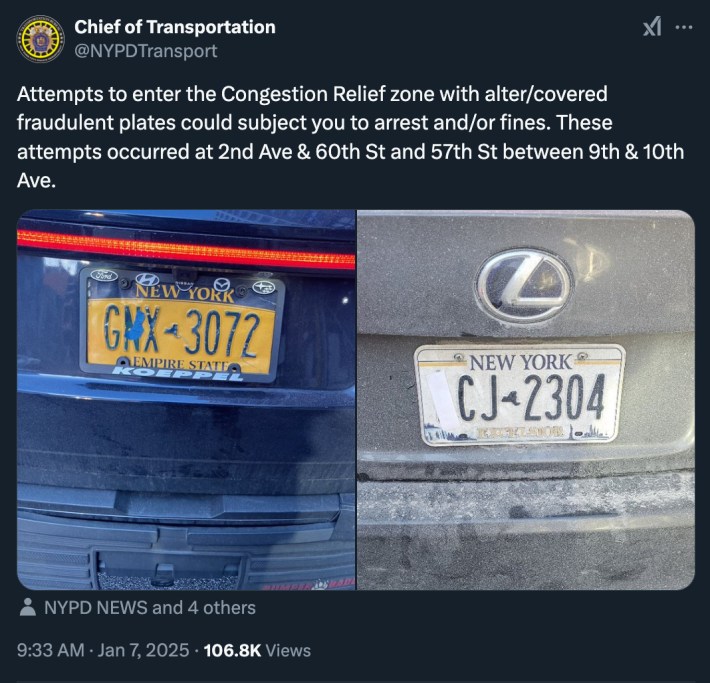Click the Mazda logo on the plate frame
The height and width of the screenshot is (683, 710).
(x=223, y=284)
